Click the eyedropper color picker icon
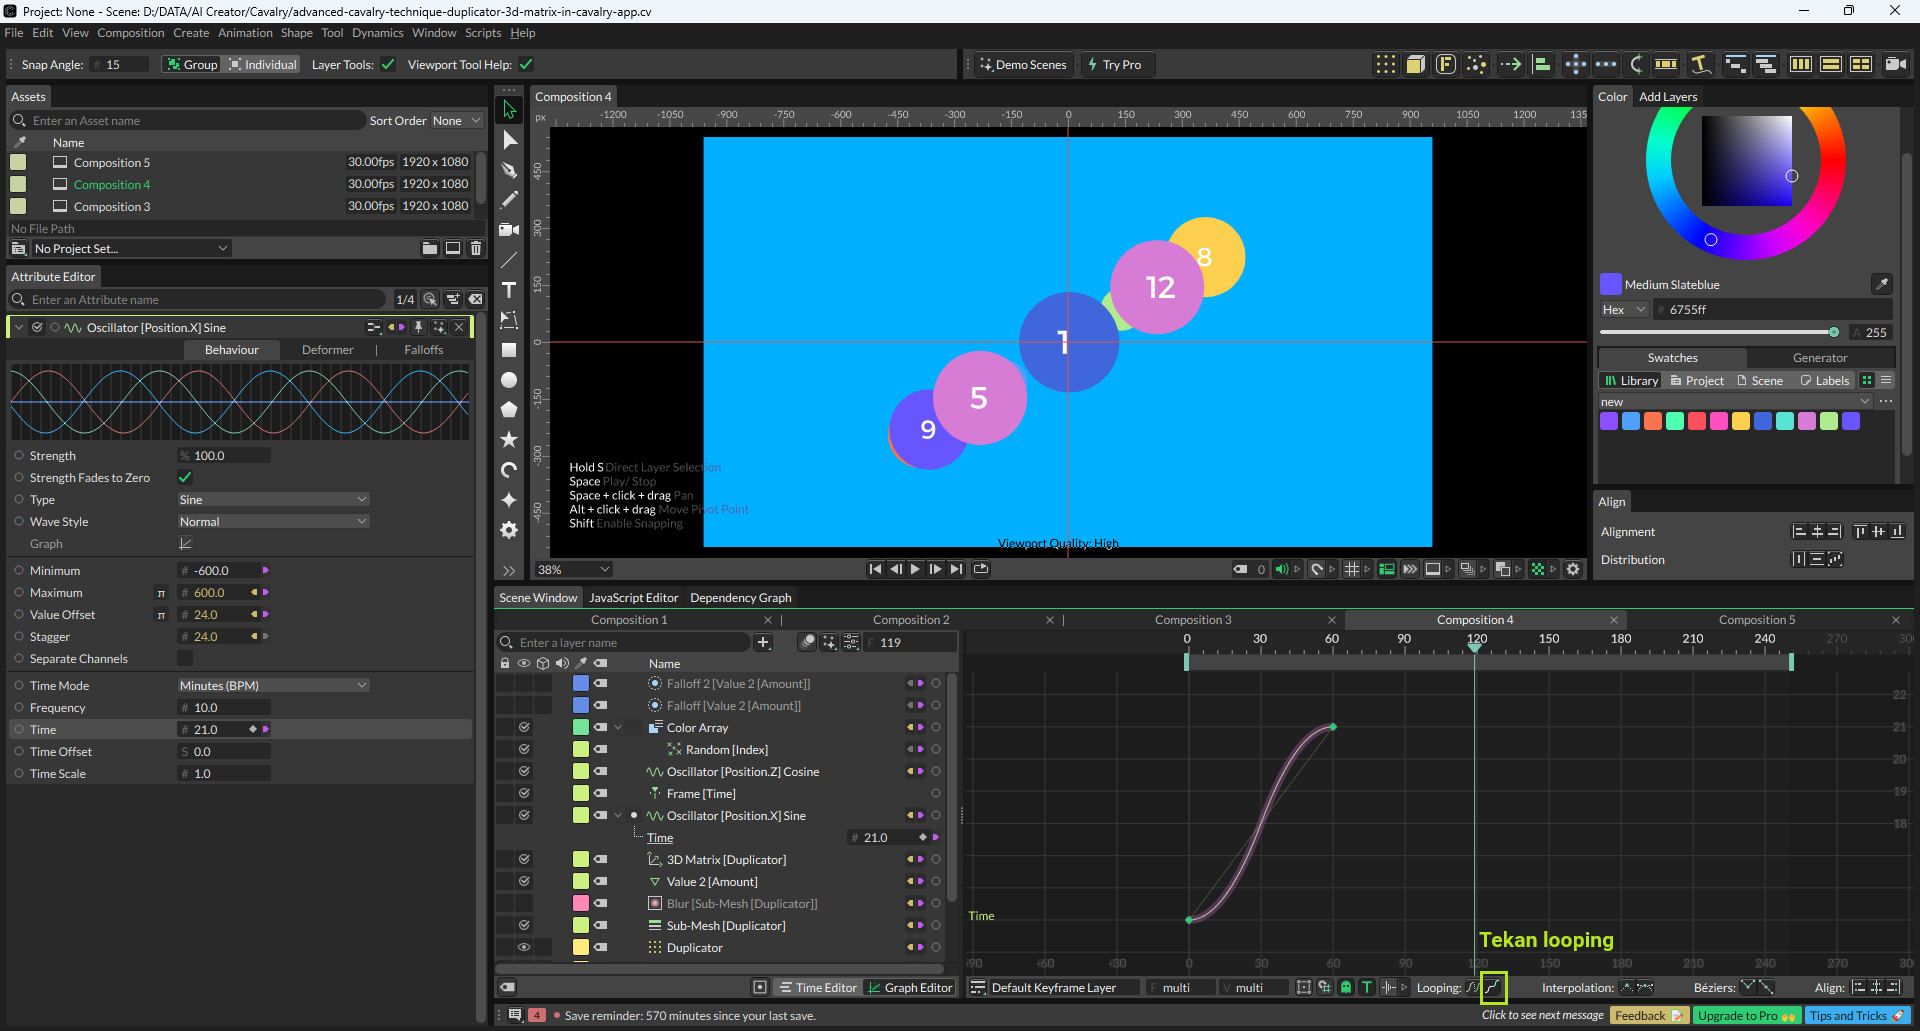 point(1881,284)
